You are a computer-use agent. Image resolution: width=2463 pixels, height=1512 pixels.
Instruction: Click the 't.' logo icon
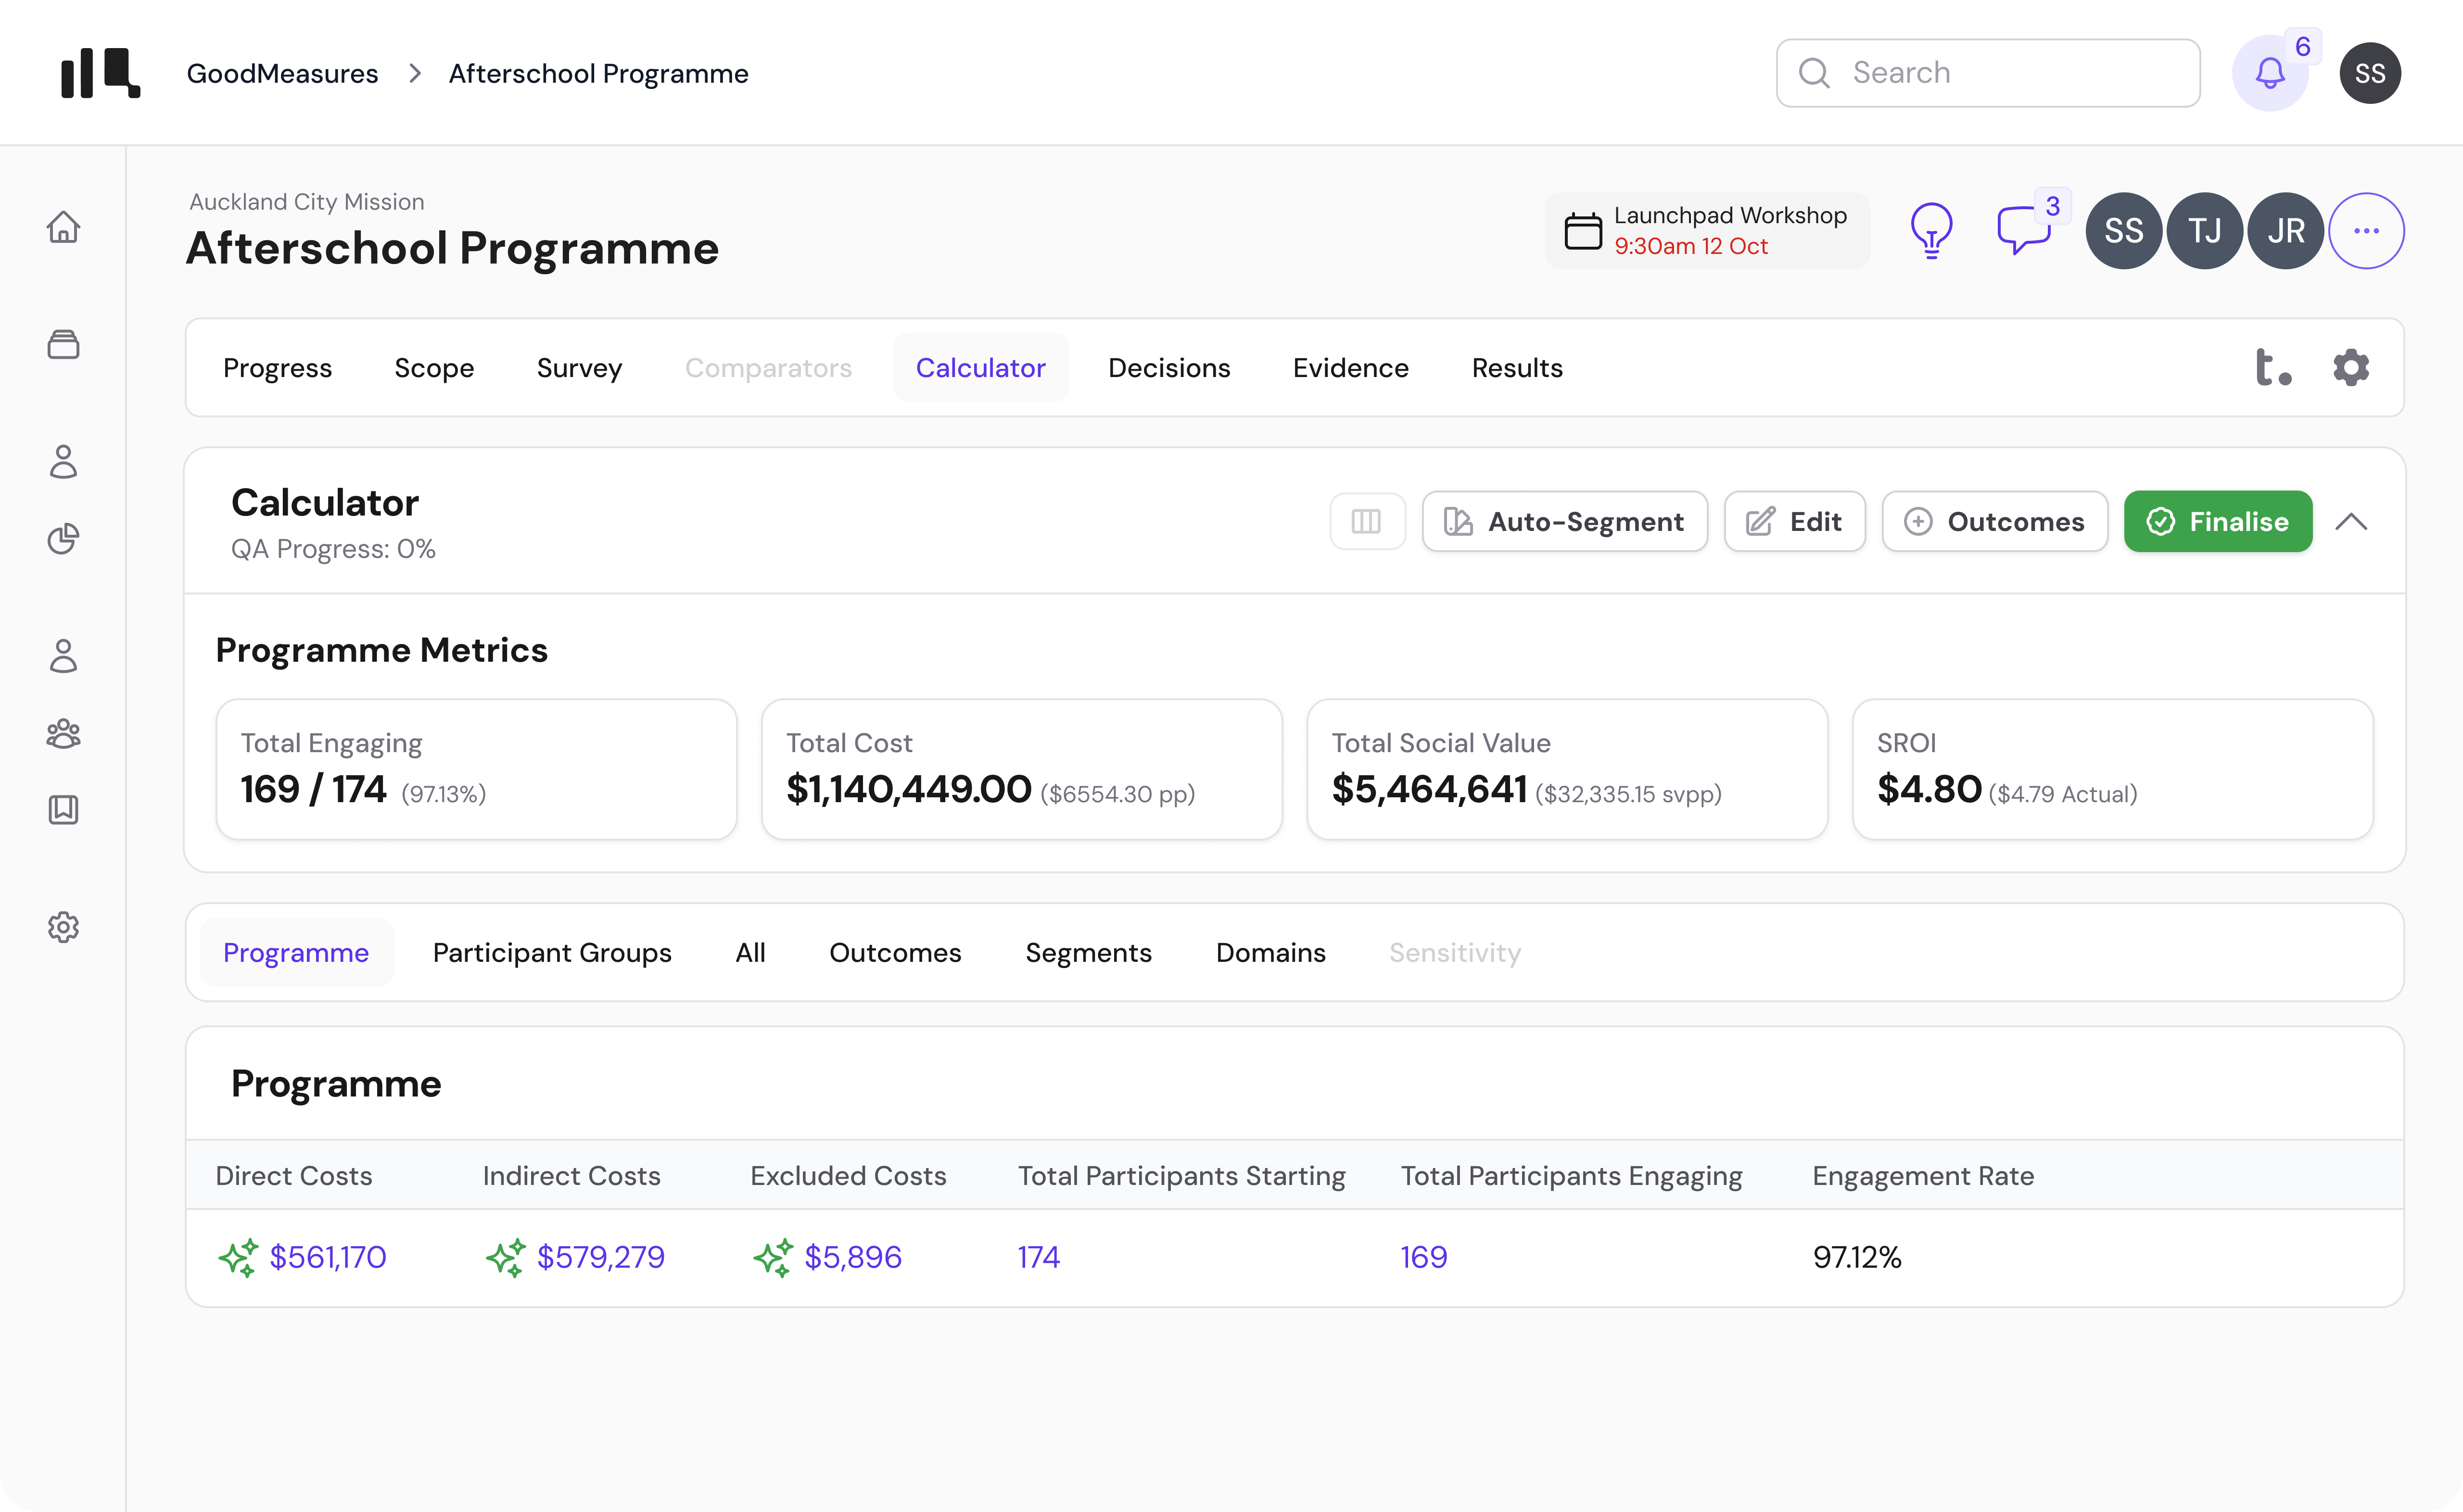pyautogui.click(x=2273, y=368)
